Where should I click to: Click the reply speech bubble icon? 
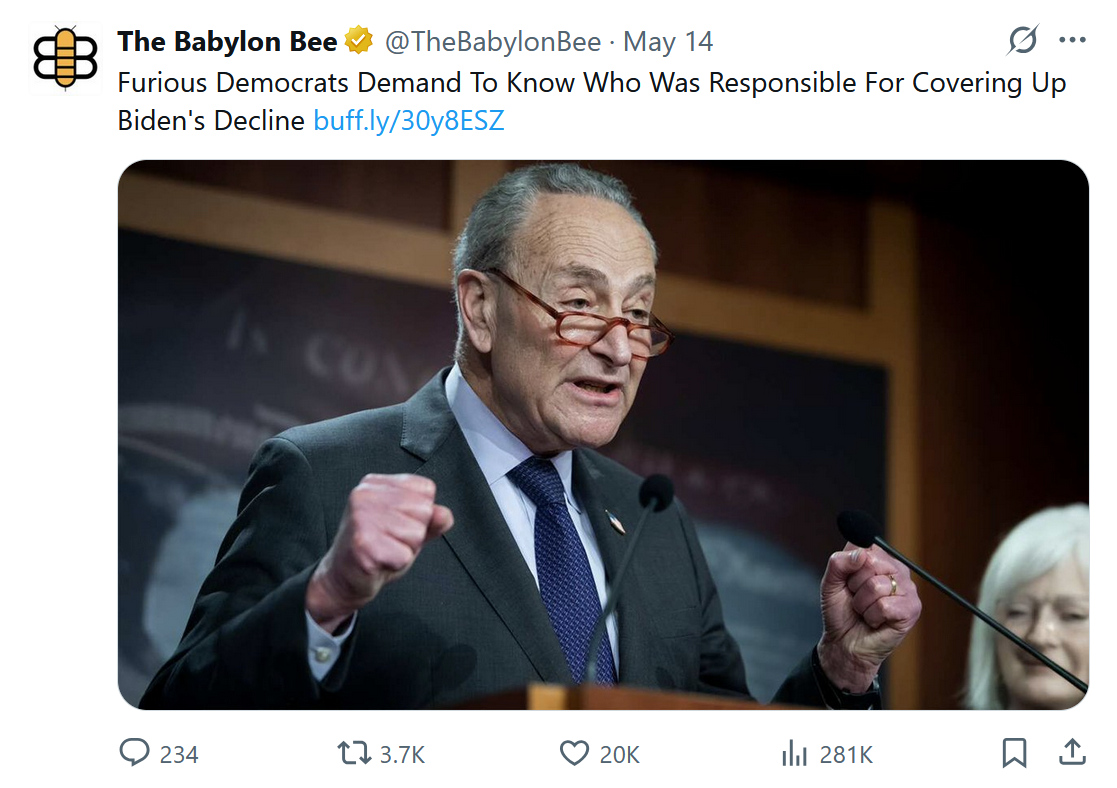pyautogui.click(x=135, y=753)
